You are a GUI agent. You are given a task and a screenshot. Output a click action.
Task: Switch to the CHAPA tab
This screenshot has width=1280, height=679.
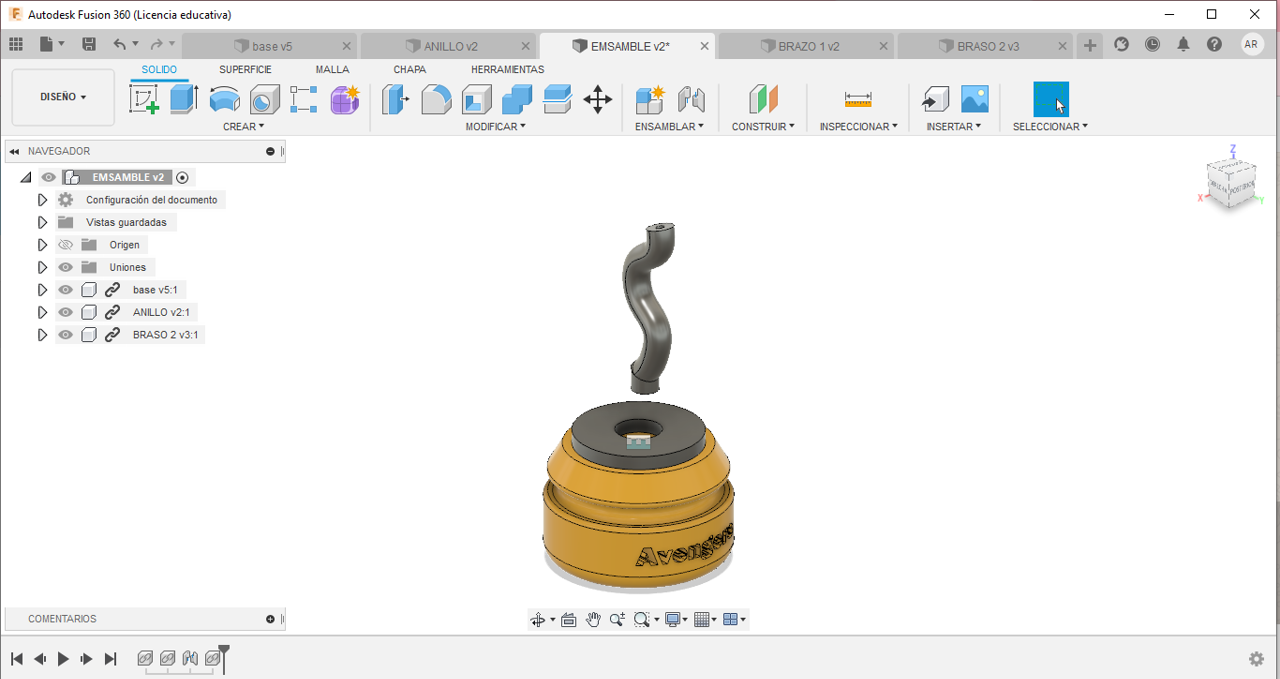pyautogui.click(x=410, y=70)
